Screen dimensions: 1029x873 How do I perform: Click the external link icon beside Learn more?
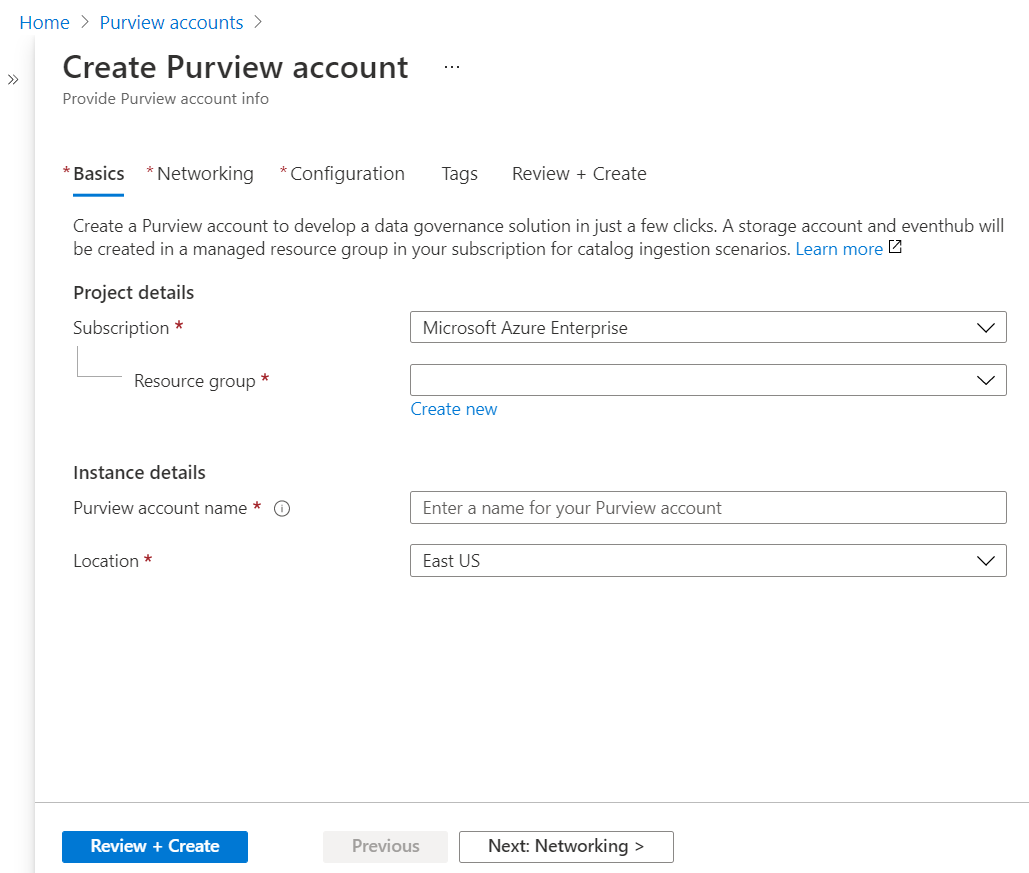point(895,248)
